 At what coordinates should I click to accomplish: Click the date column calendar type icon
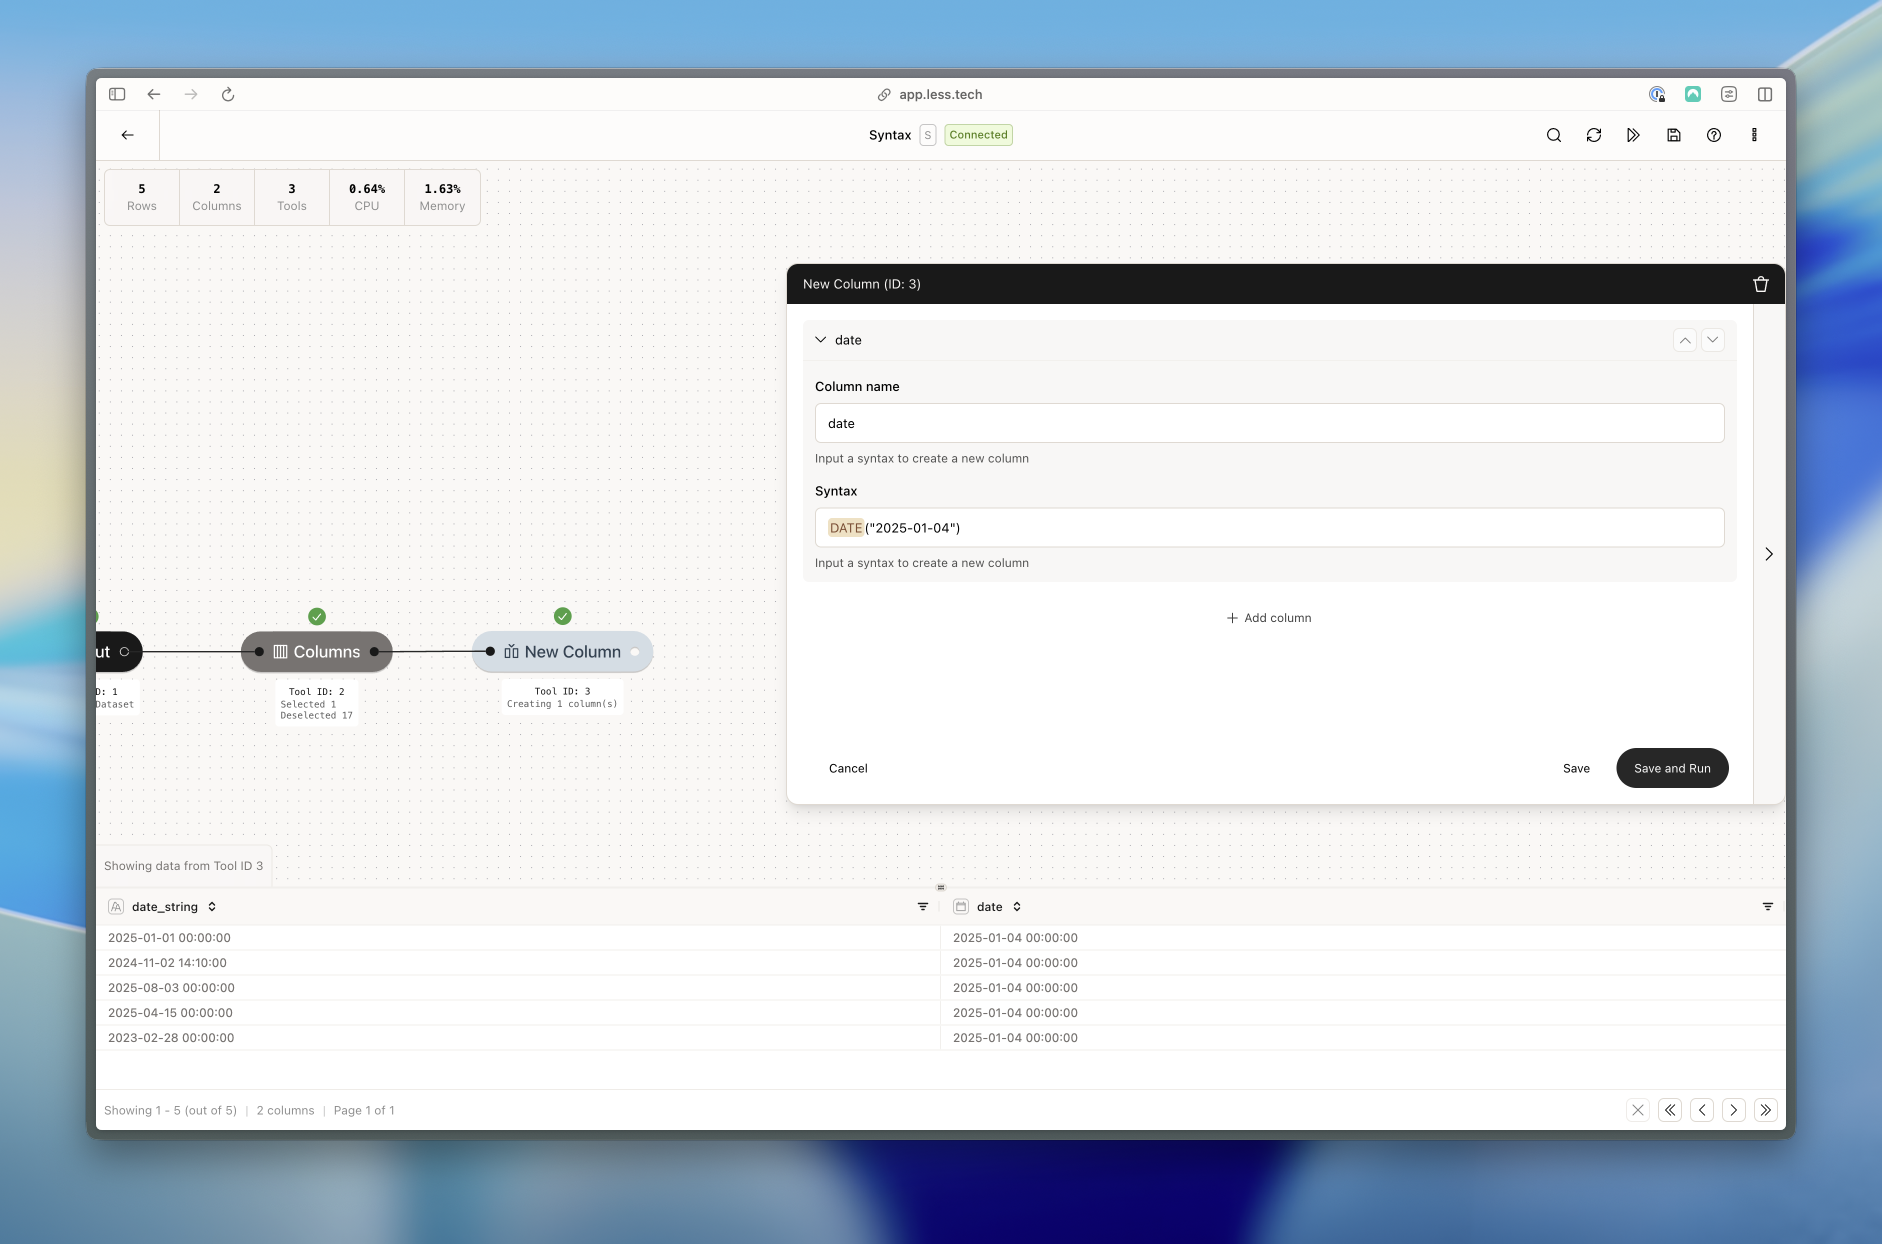pos(961,907)
